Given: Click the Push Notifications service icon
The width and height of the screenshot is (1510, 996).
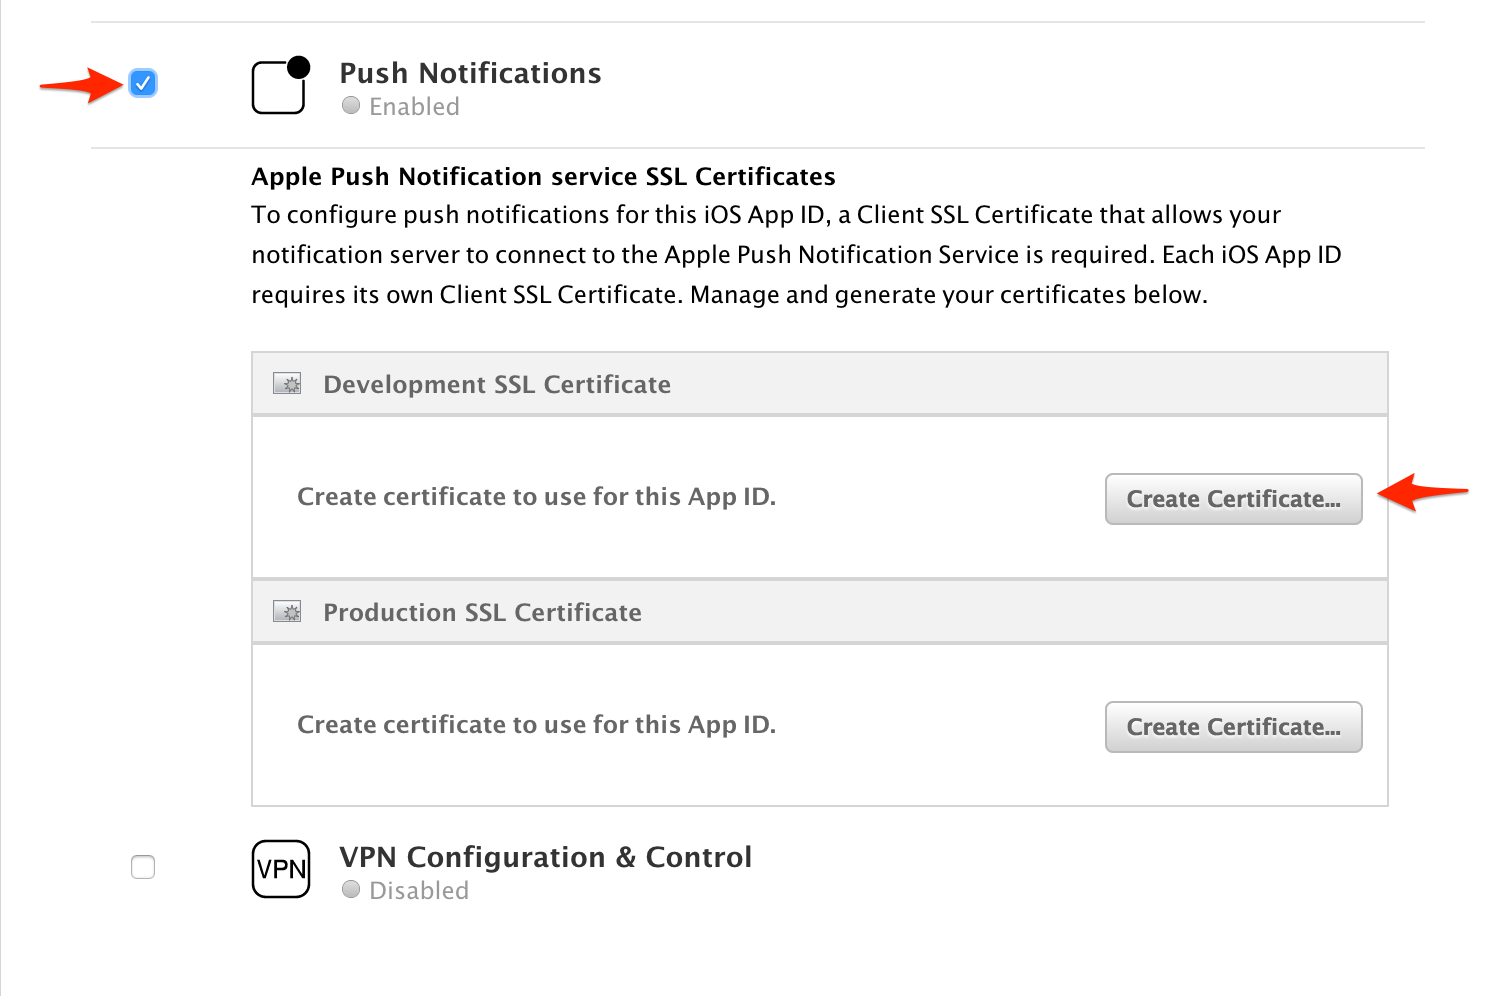Looking at the screenshot, I should point(281,85).
